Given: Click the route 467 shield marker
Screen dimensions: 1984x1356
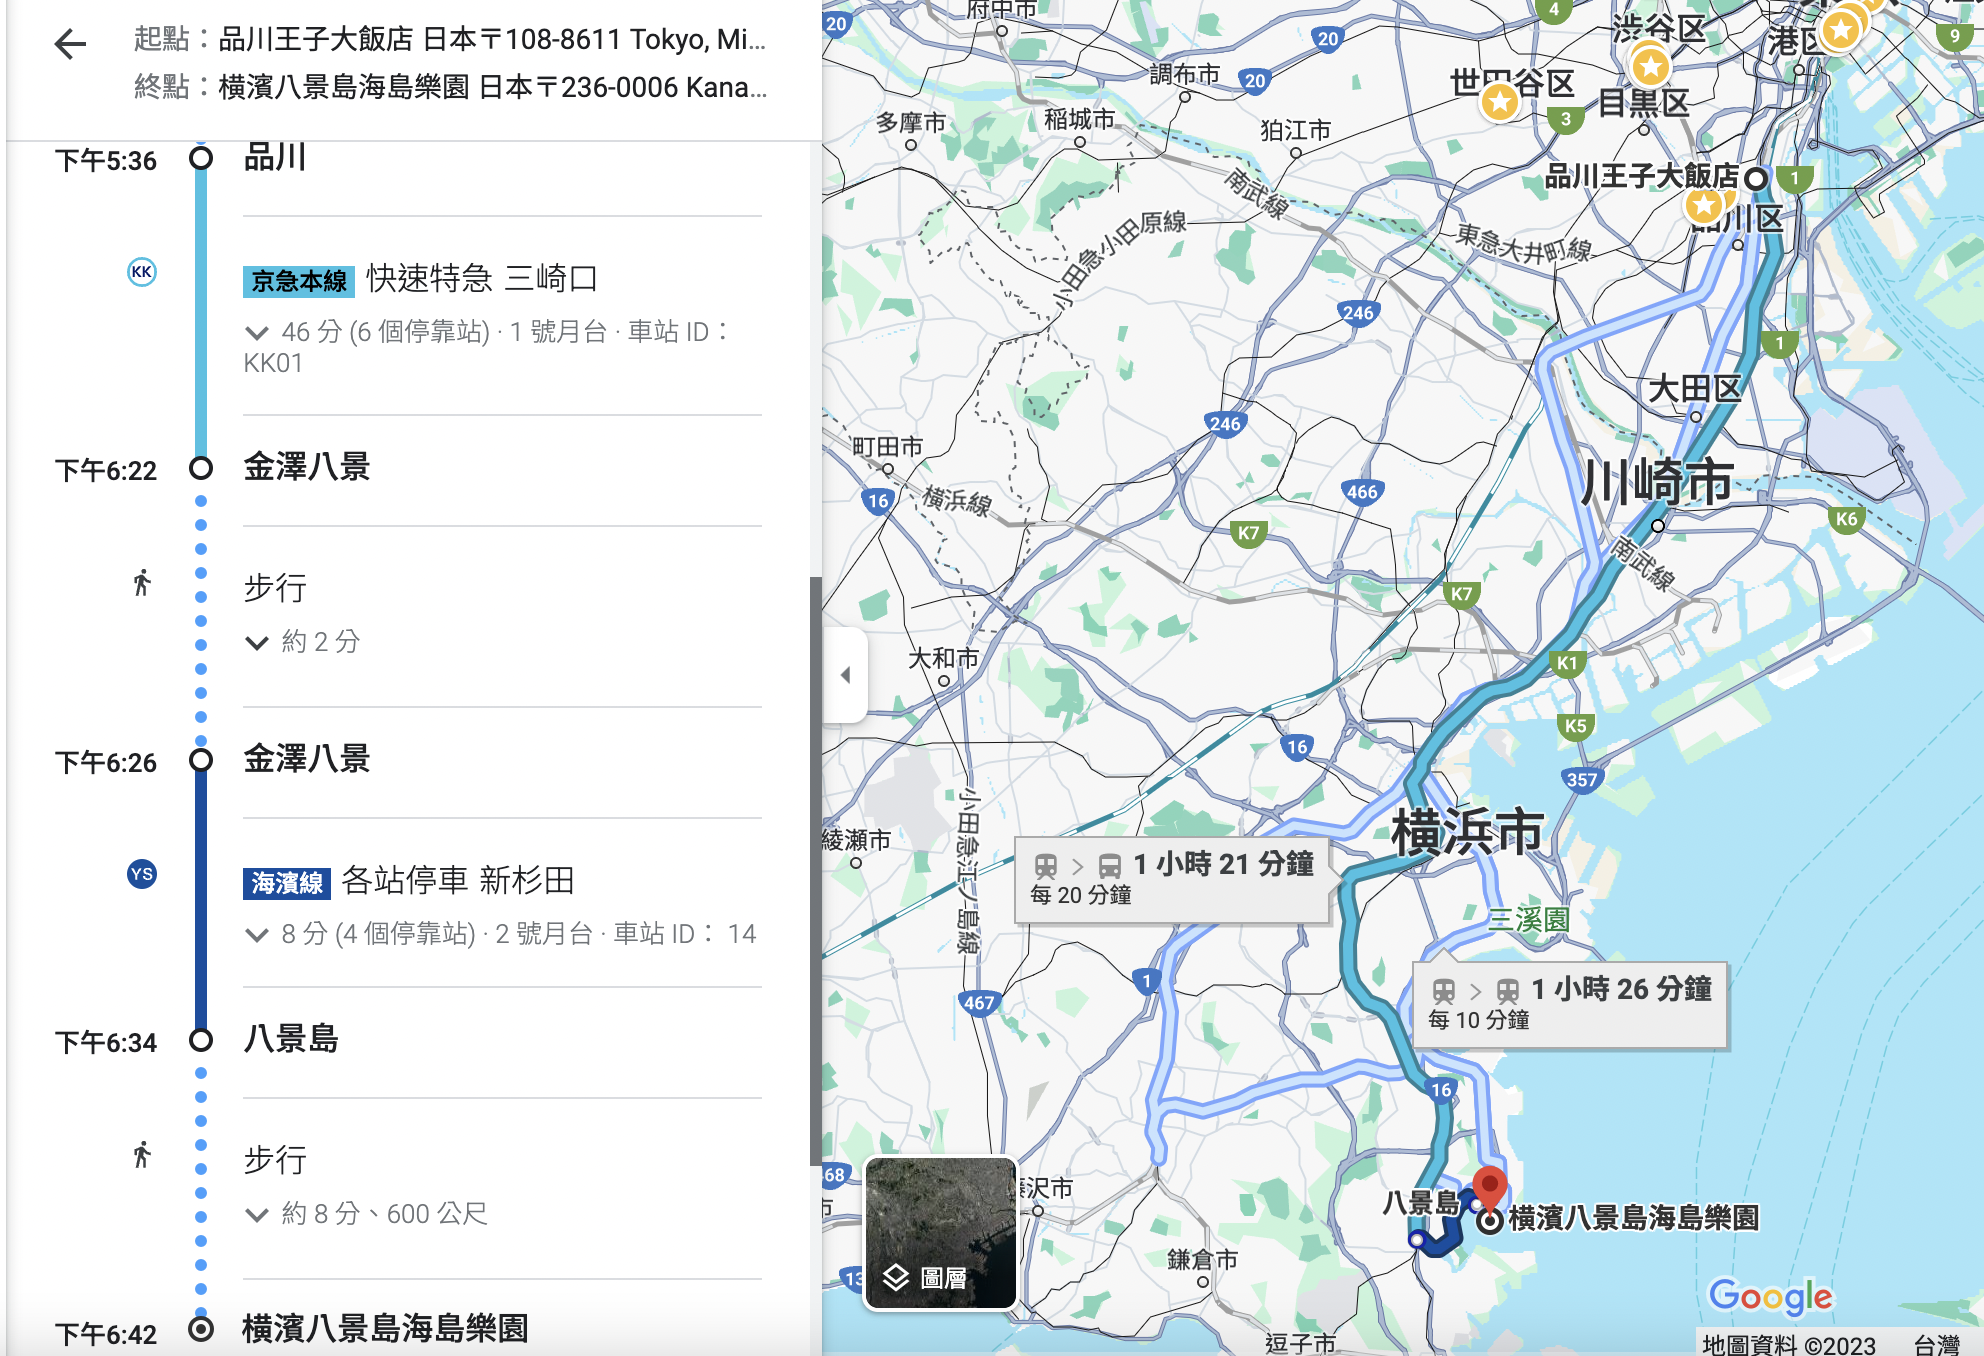Looking at the screenshot, I should [x=979, y=1002].
